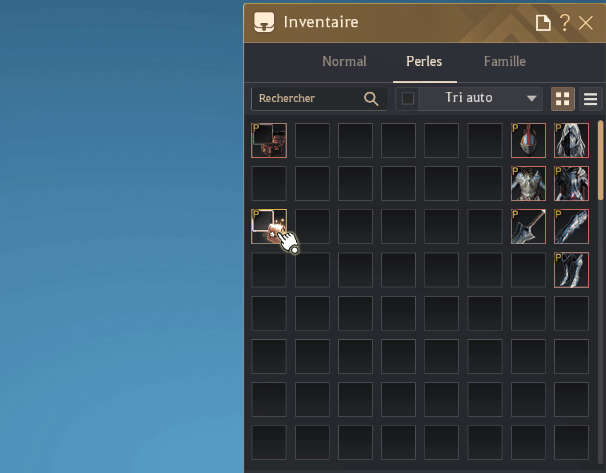Click the treasure chest item in first slot
Viewport: 606px width, 473px height.
[269, 140]
